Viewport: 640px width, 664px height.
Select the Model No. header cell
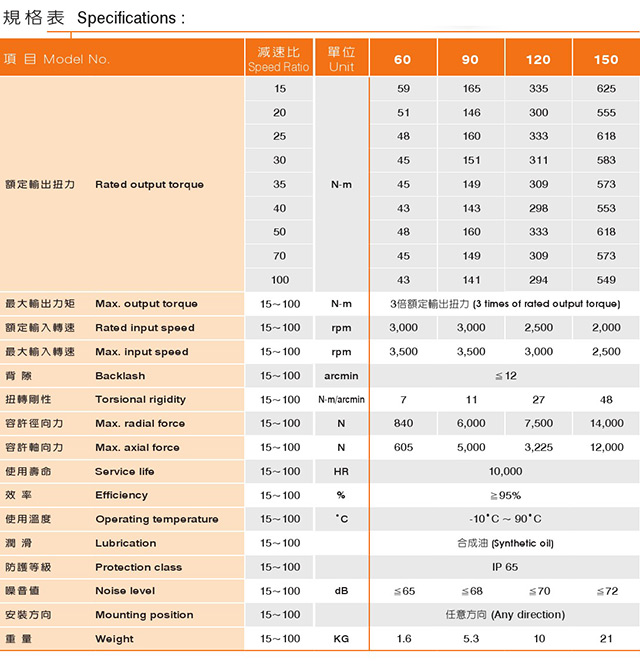click(122, 58)
